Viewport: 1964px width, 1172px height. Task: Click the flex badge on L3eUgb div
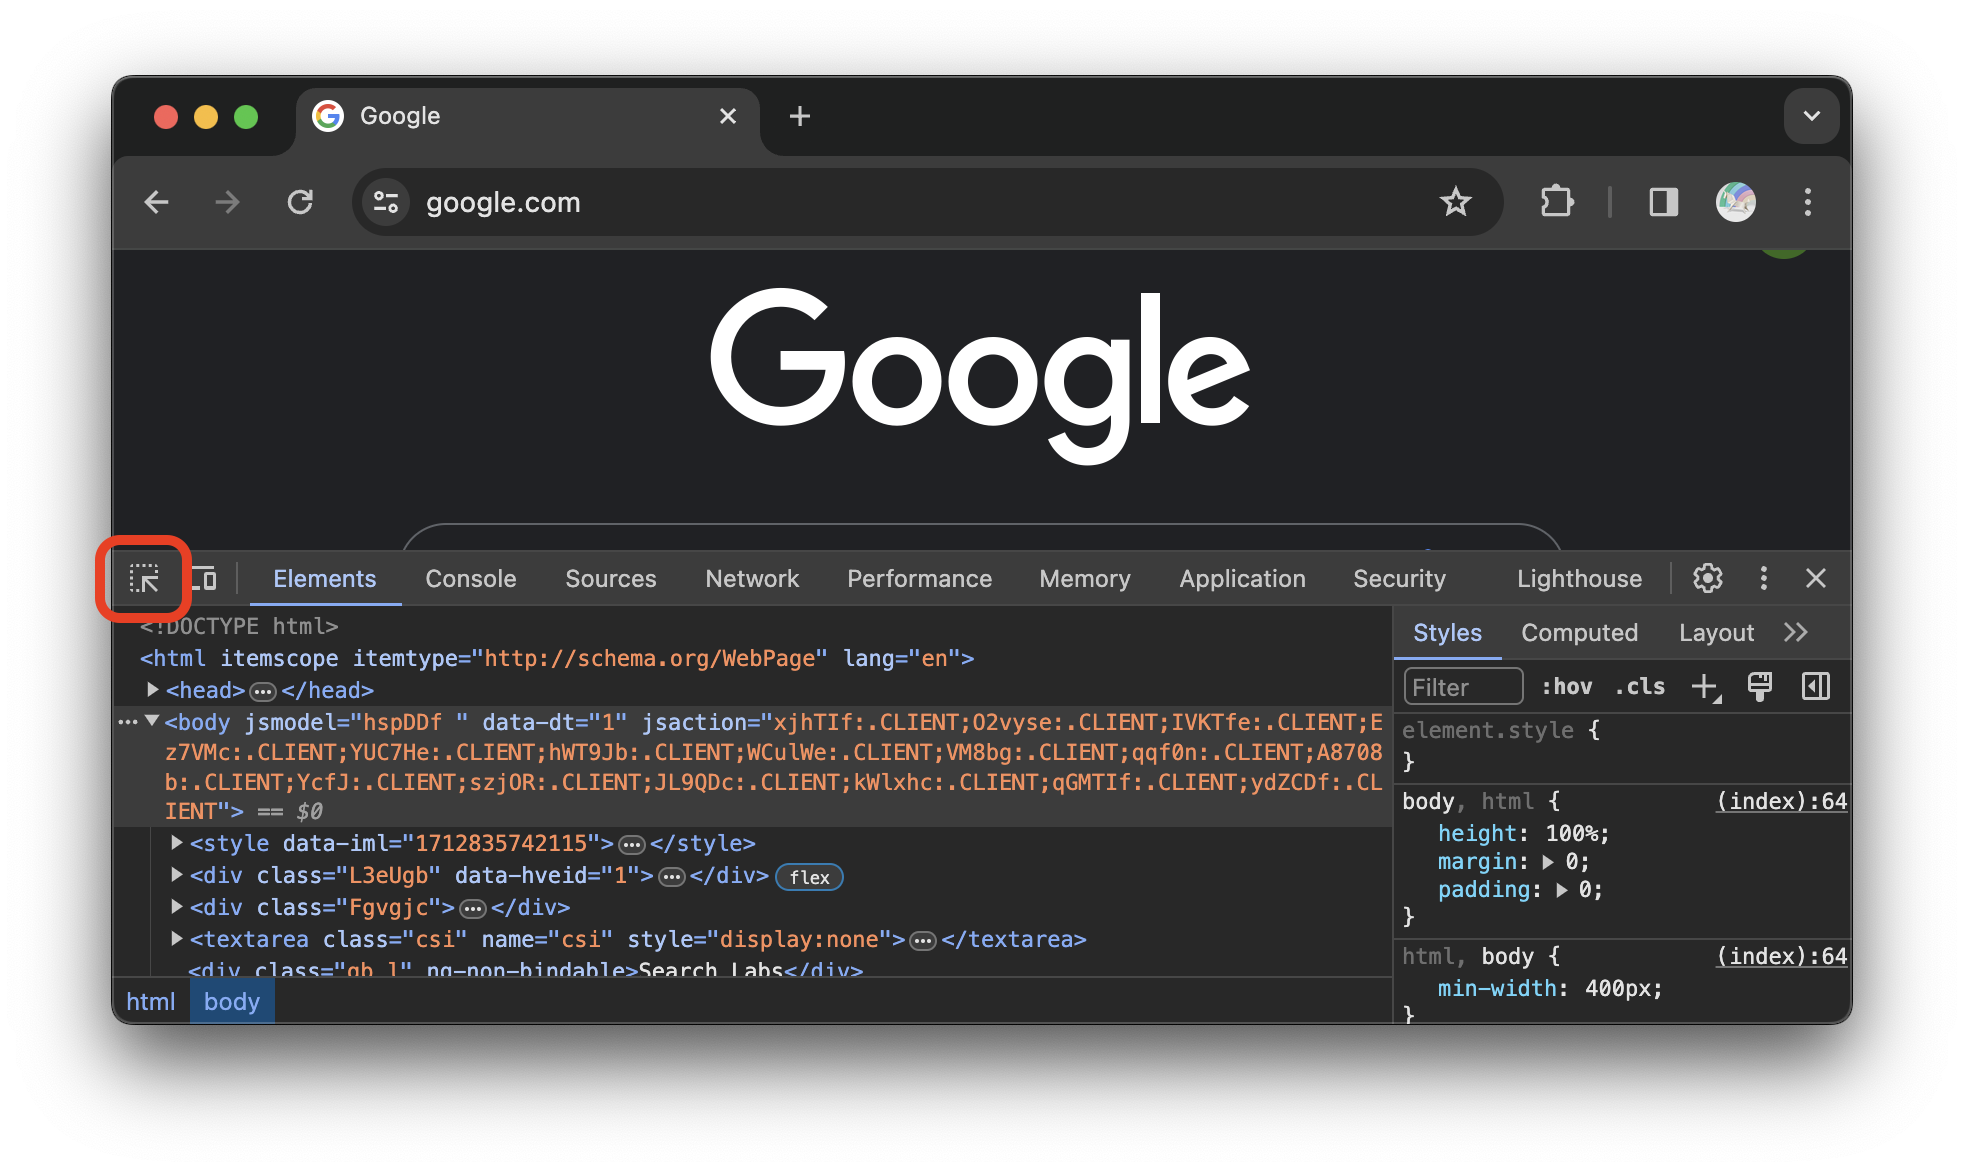[x=810, y=877]
